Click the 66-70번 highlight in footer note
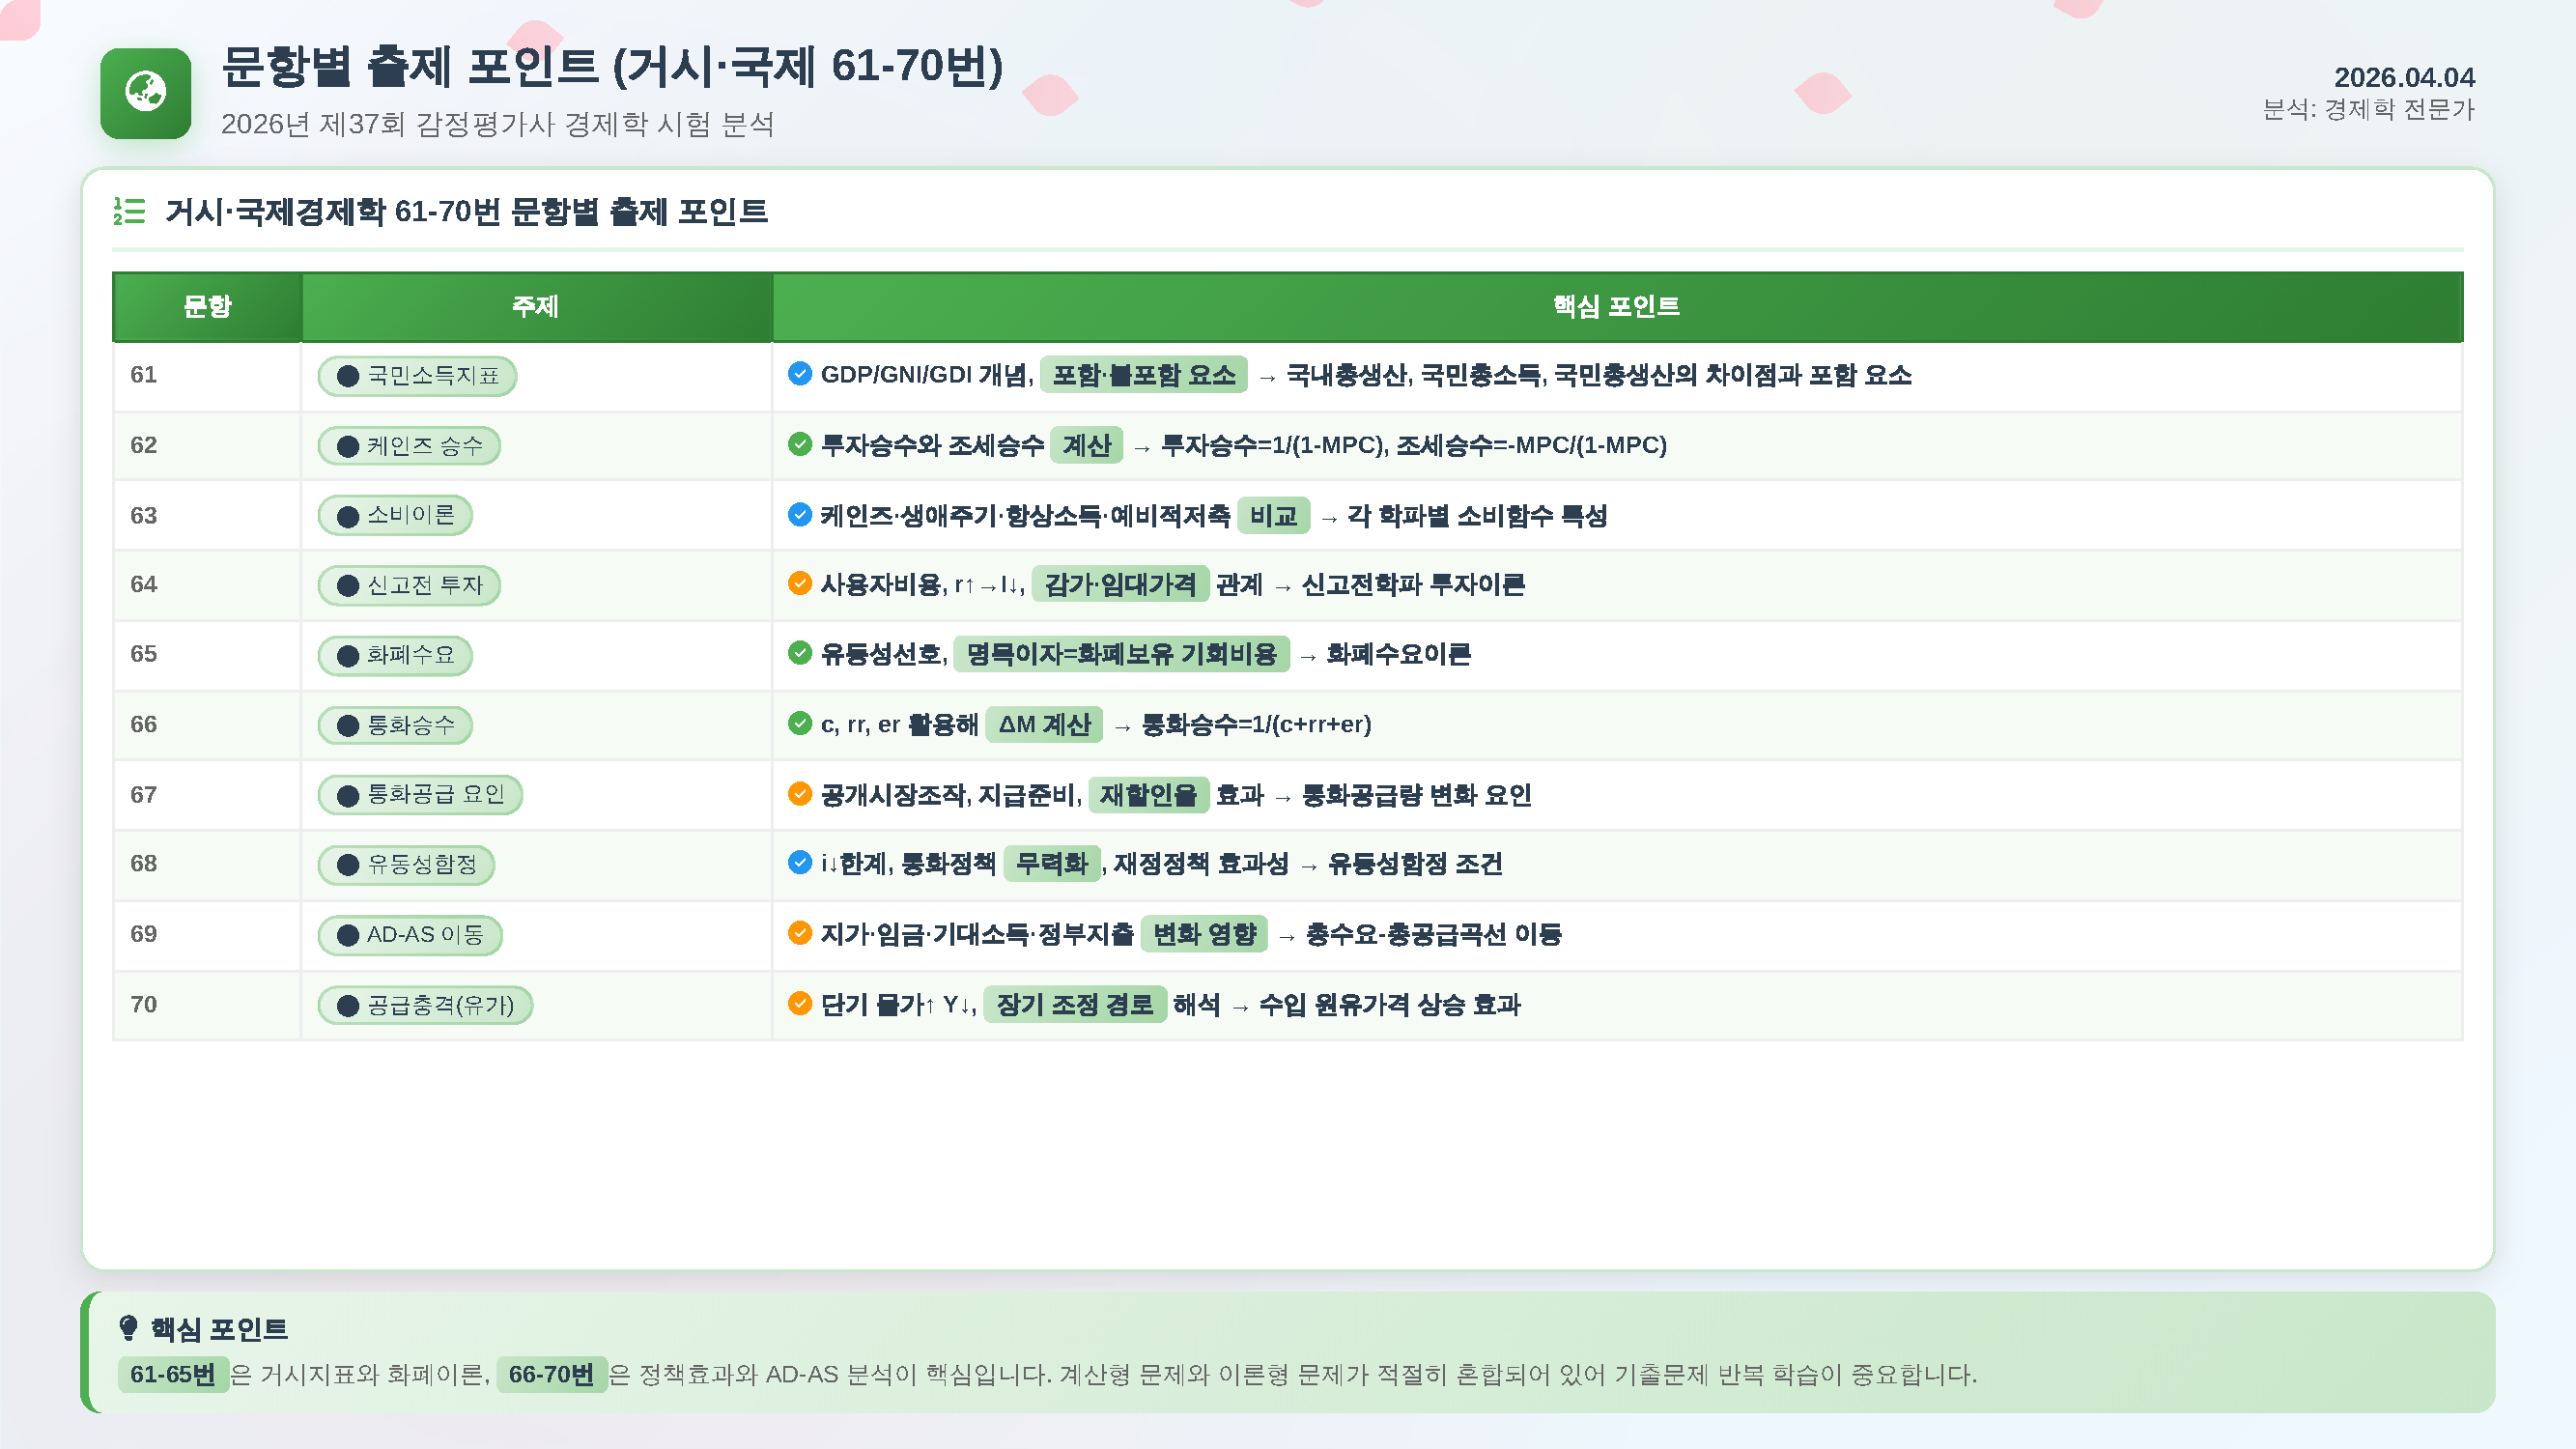 pos(551,1374)
